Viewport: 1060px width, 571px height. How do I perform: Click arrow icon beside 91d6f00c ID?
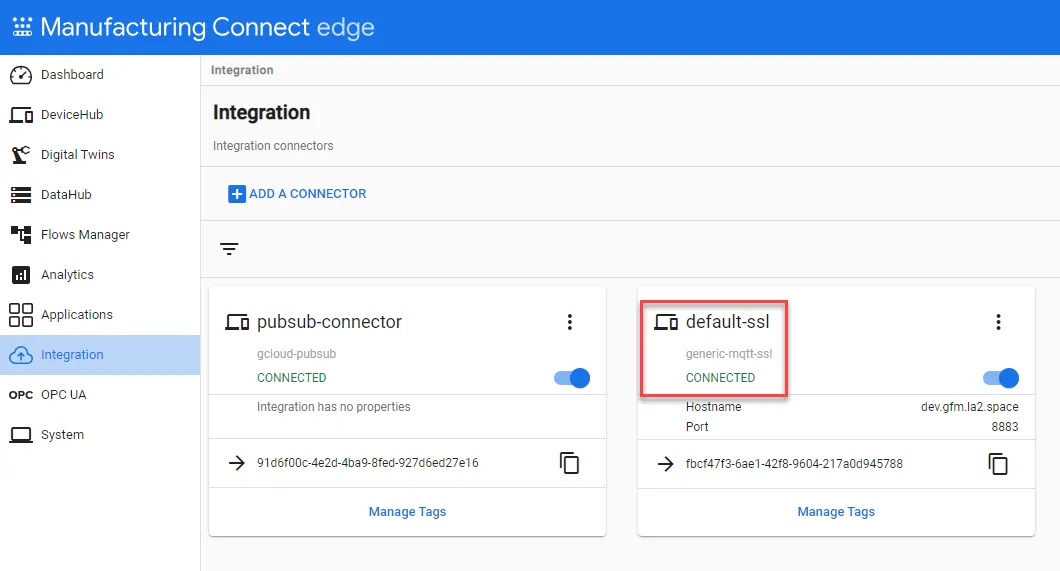(237, 463)
